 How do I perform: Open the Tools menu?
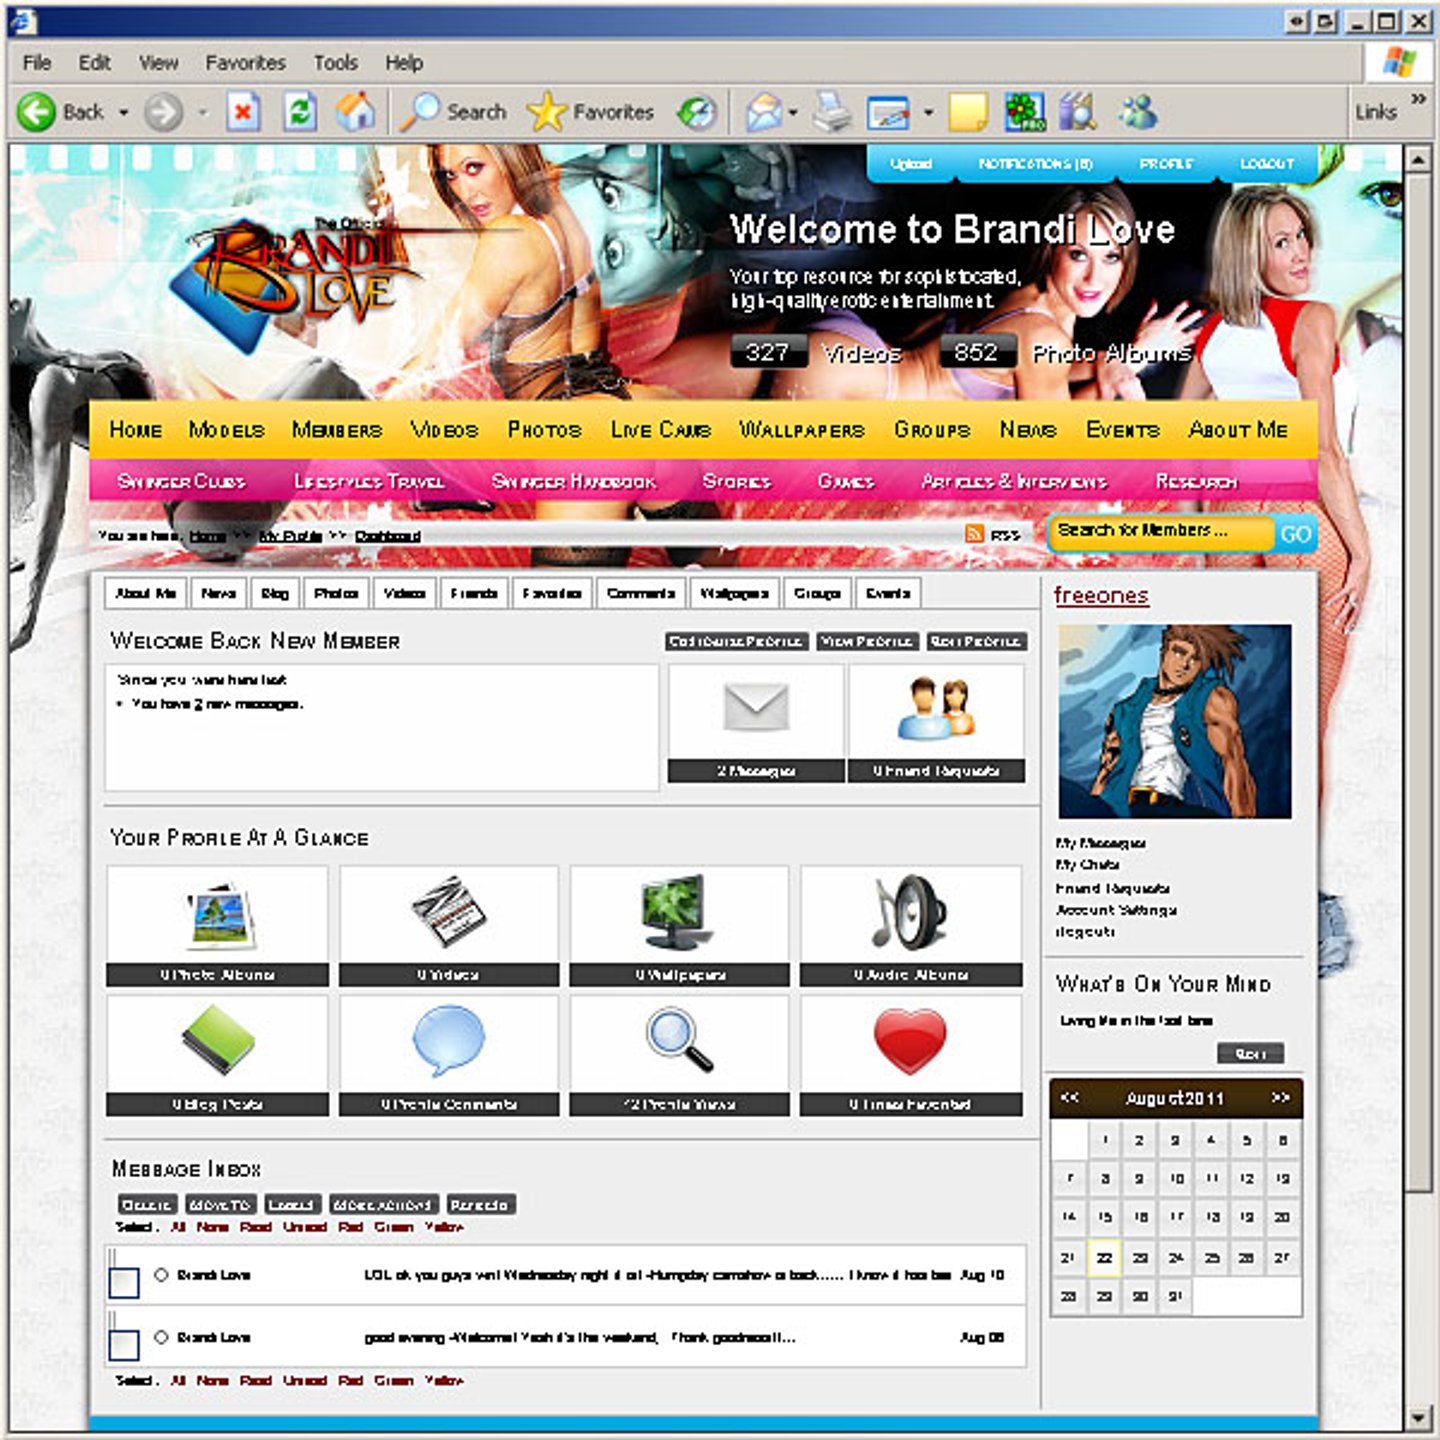[335, 63]
